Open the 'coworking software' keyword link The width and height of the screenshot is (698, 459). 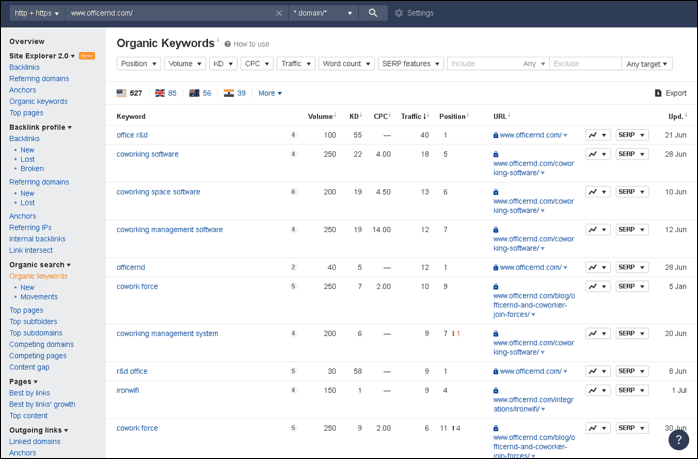coord(147,154)
